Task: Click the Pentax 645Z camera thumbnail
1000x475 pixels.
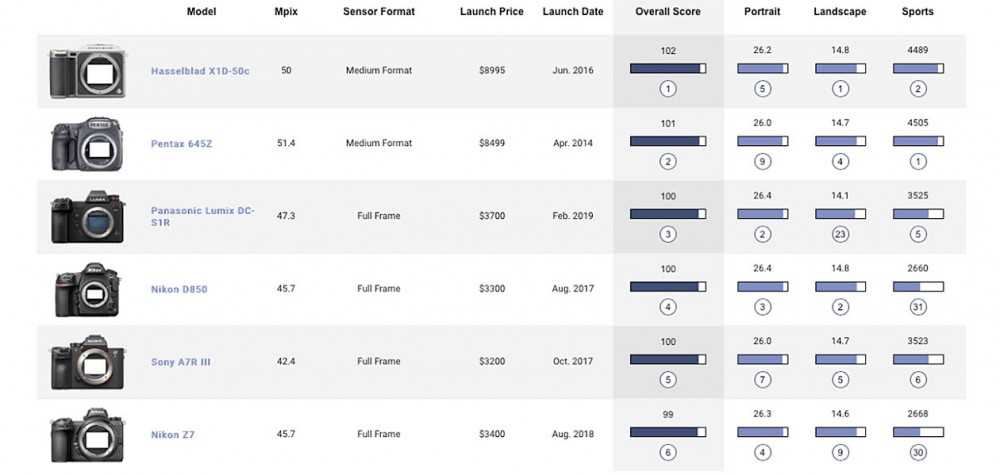Action: [87, 143]
